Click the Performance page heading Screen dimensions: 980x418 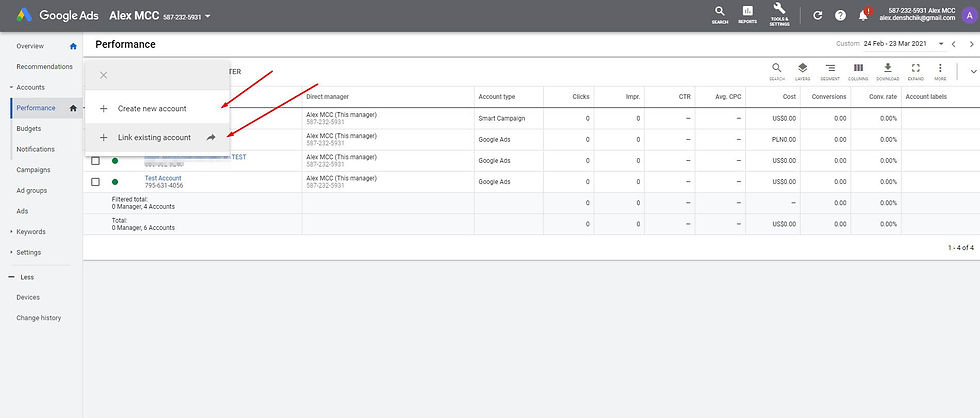pos(125,44)
